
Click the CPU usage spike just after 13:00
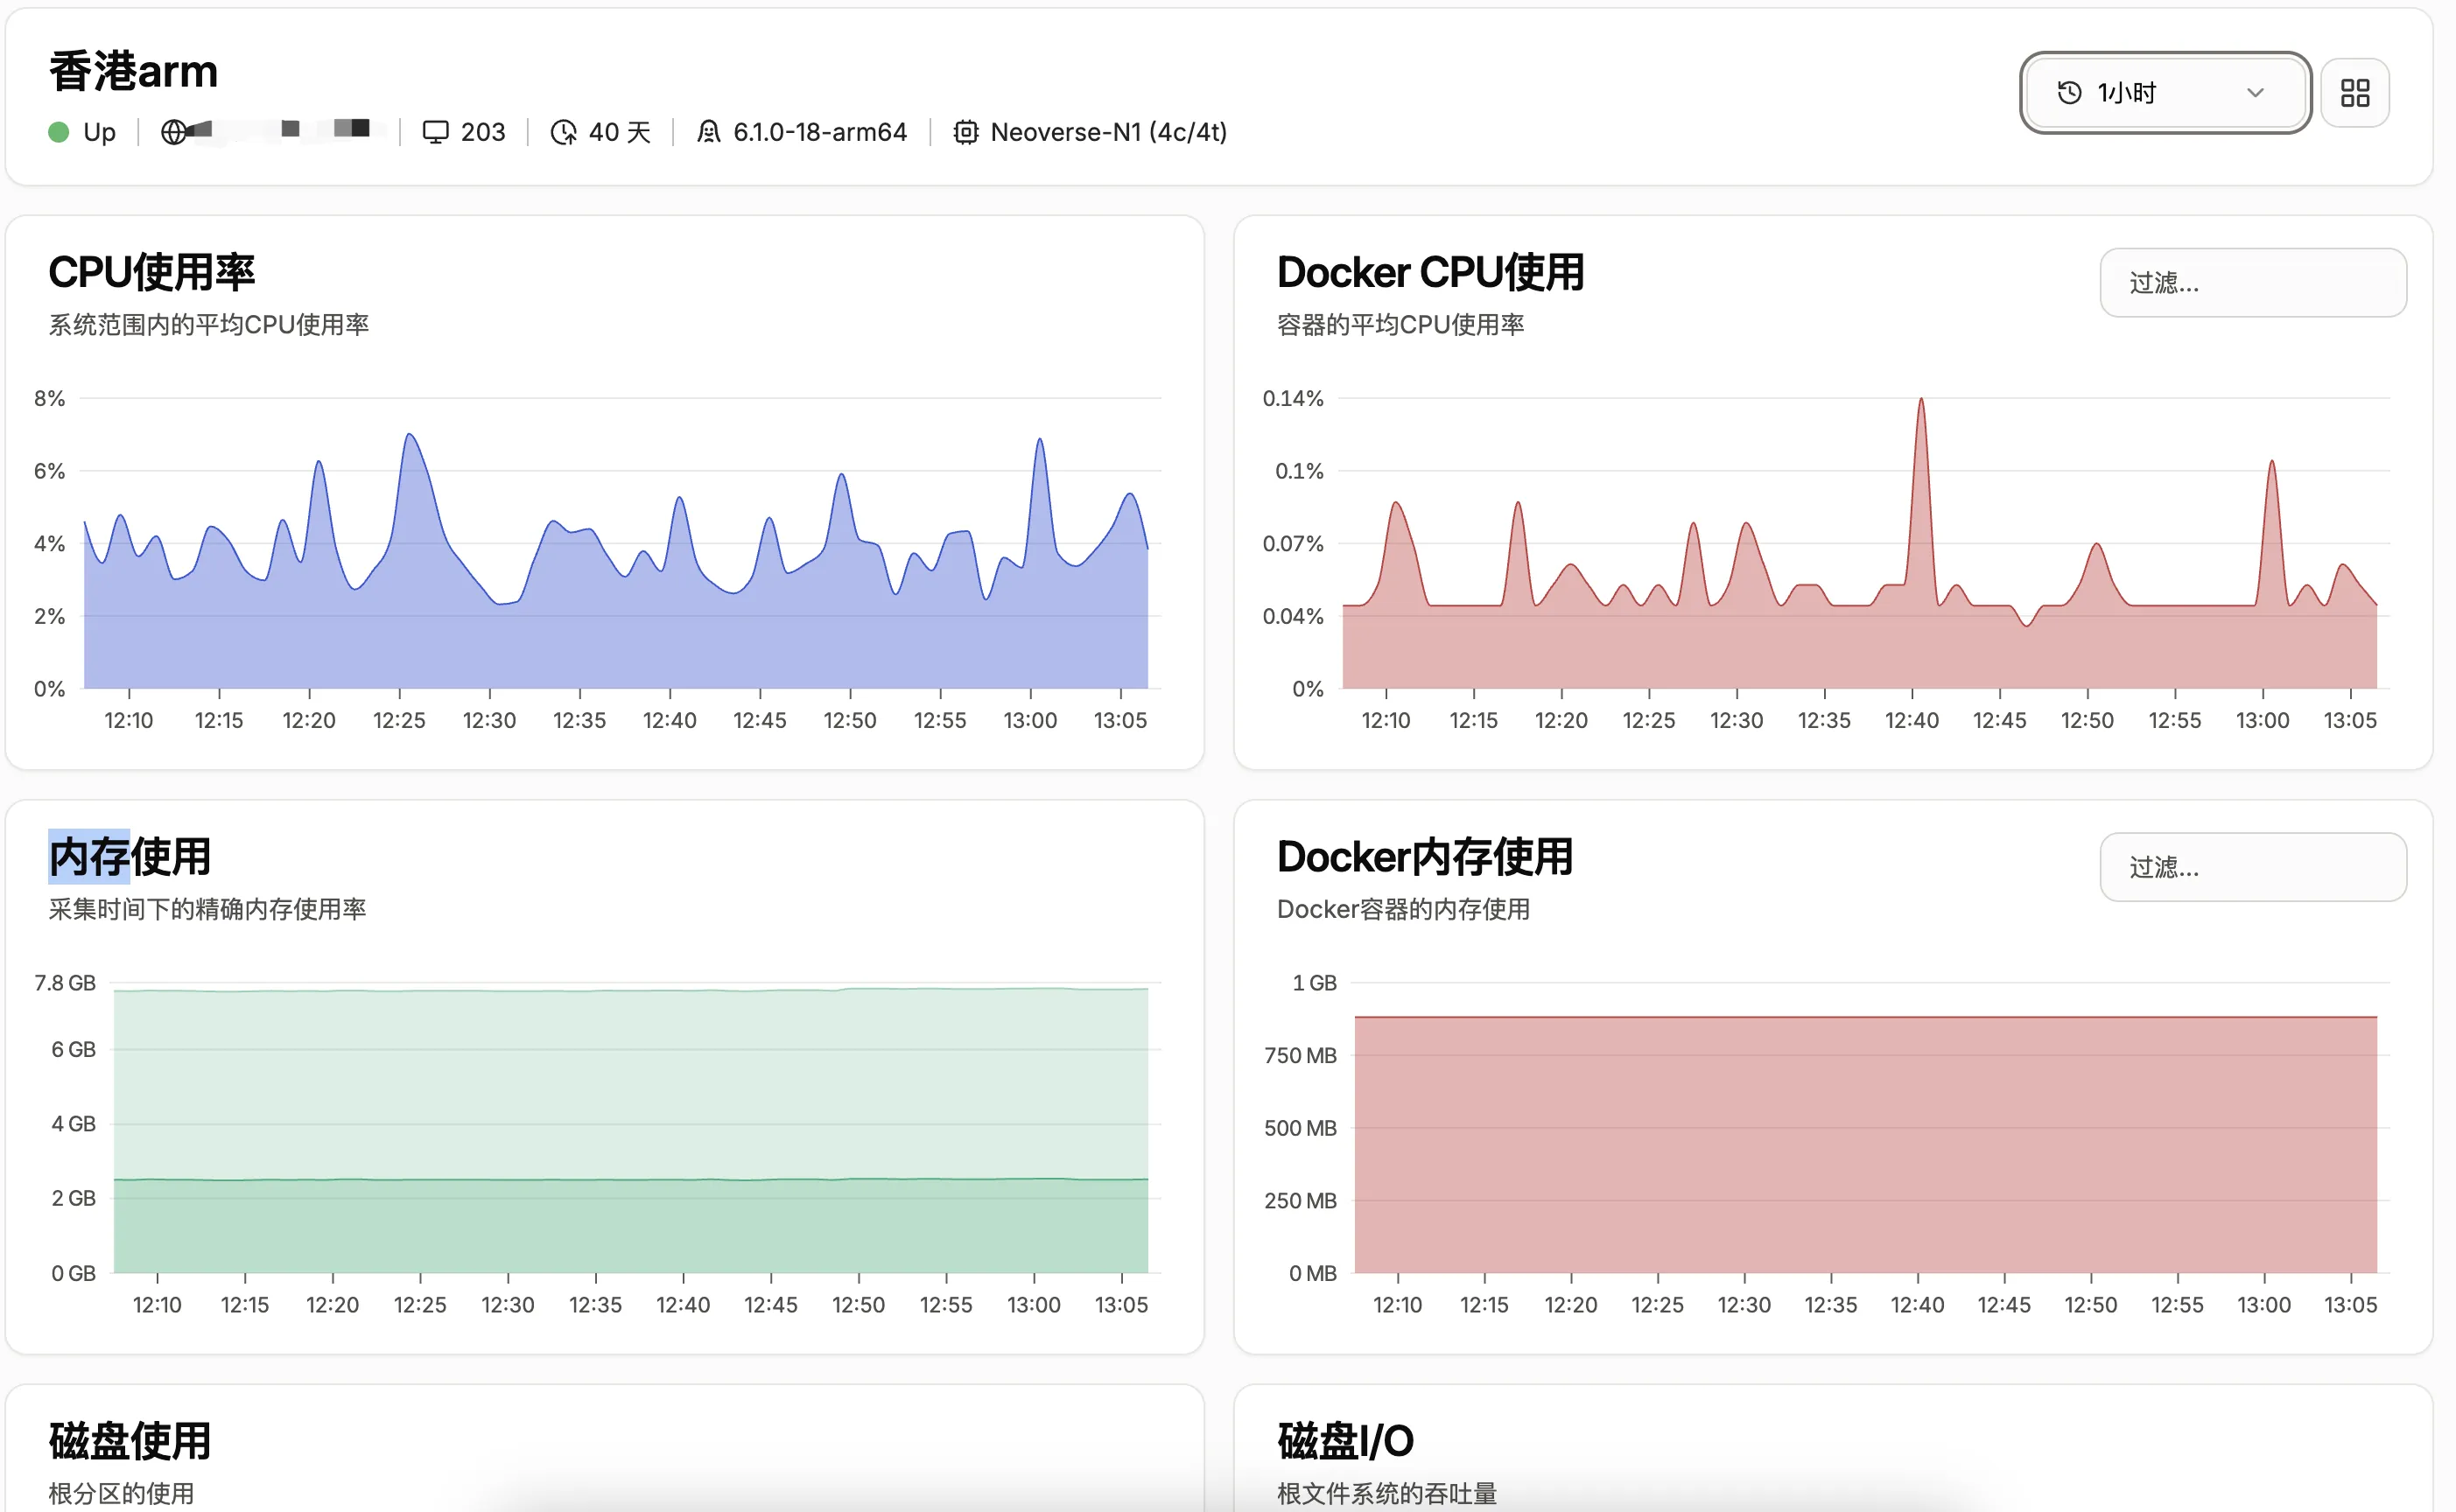tap(1040, 440)
